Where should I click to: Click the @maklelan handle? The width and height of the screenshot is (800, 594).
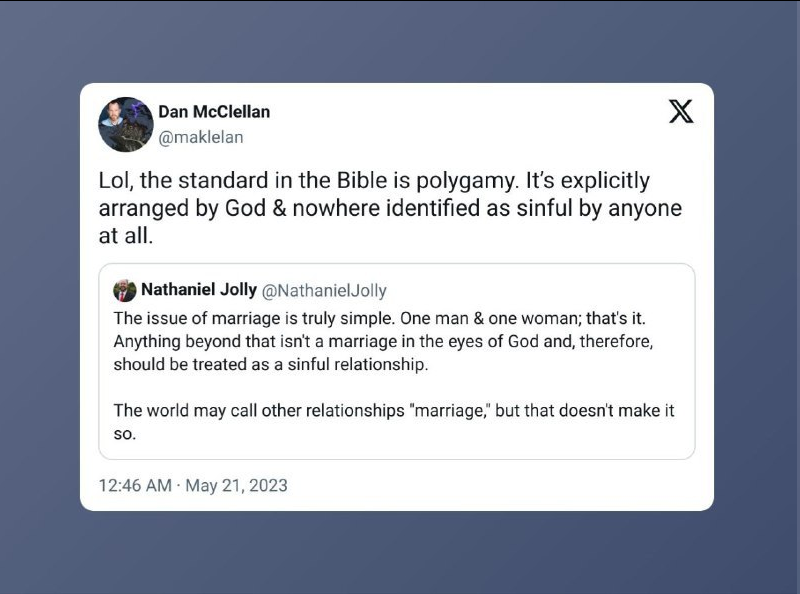pyautogui.click(x=201, y=137)
